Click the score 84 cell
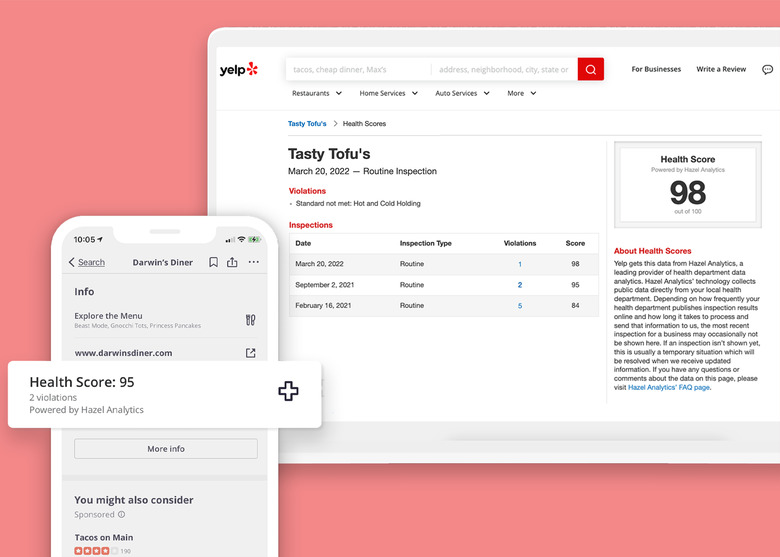This screenshot has height=557, width=780. [575, 305]
